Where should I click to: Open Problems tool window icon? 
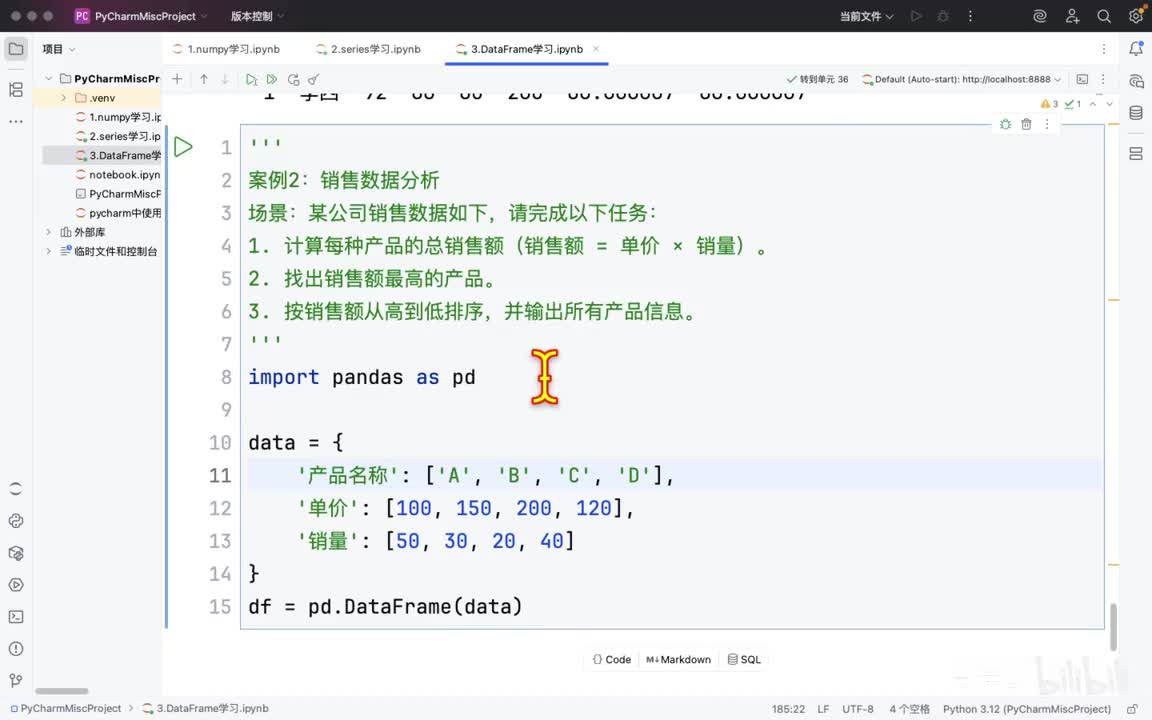click(16, 649)
